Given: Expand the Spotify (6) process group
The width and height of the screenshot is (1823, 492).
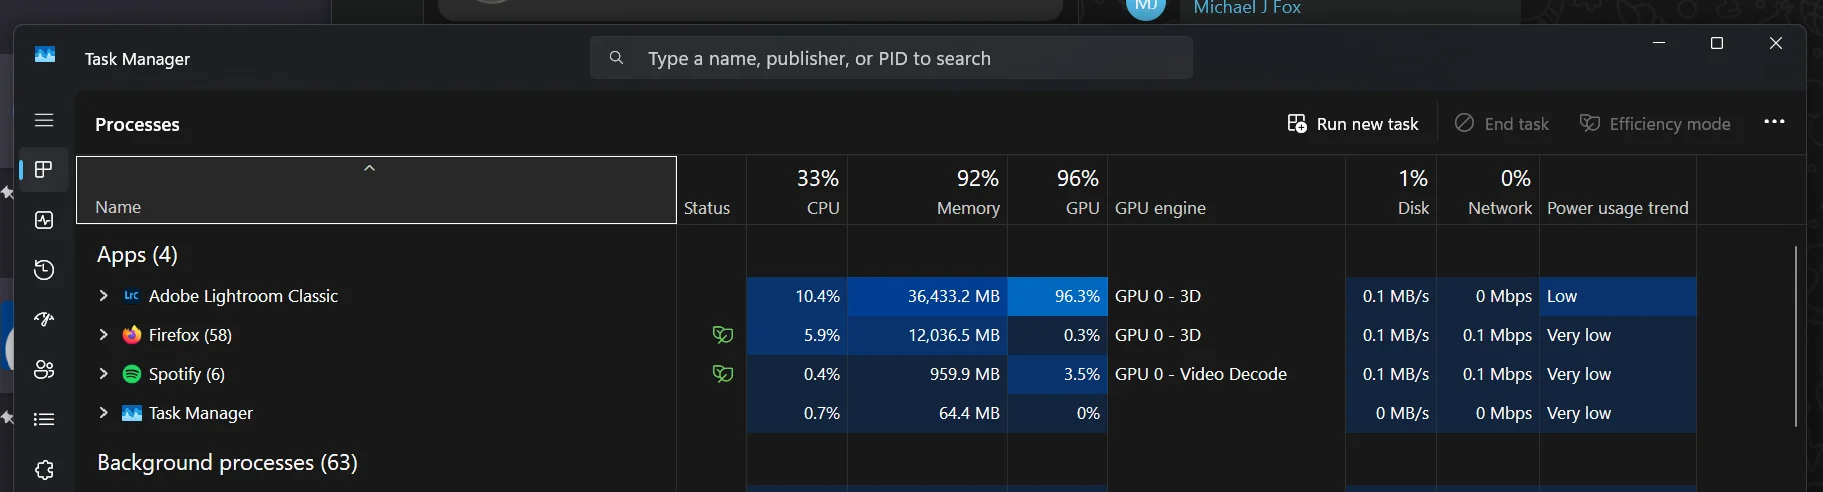Looking at the screenshot, I should pos(103,374).
